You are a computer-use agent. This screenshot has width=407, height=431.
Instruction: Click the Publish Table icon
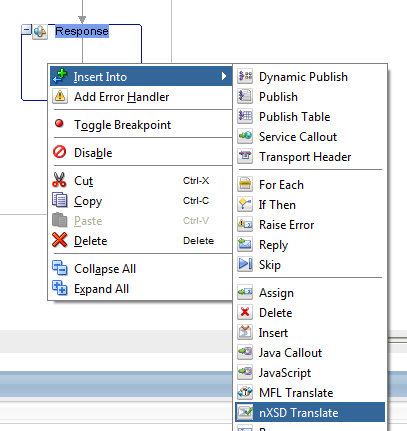point(245,117)
